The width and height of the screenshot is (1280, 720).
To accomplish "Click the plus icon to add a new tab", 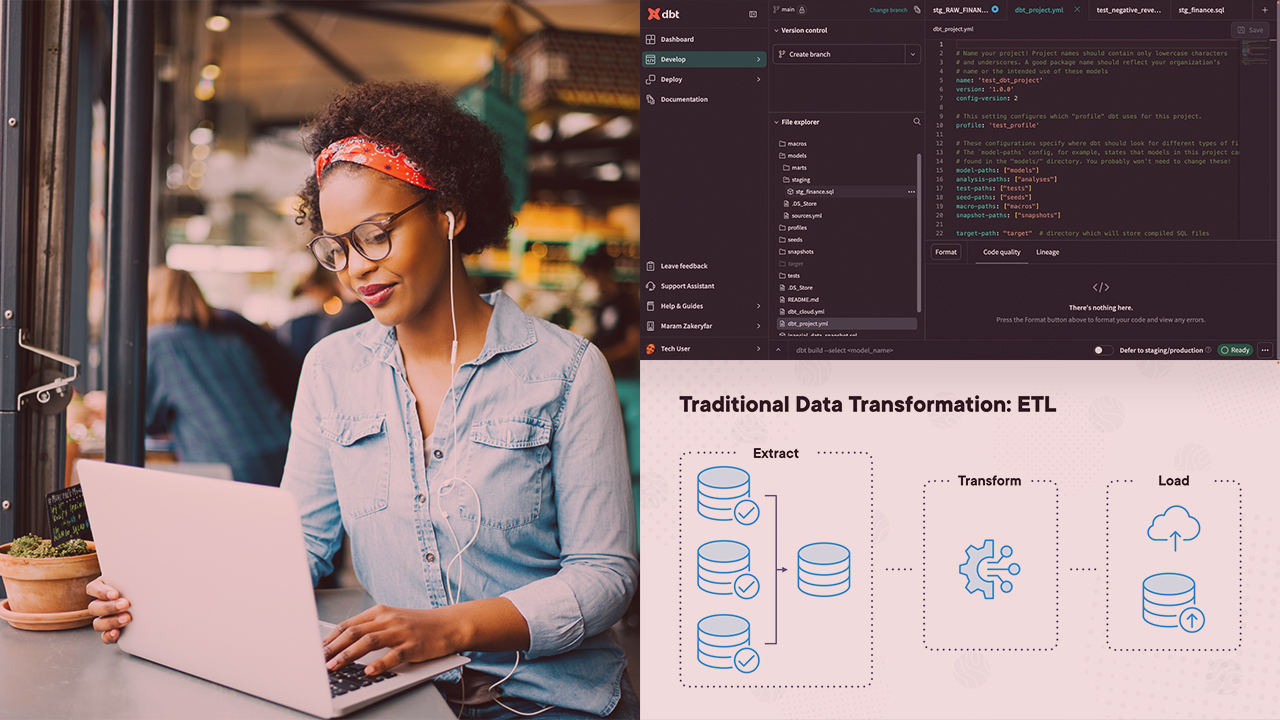I will click(x=1264, y=10).
